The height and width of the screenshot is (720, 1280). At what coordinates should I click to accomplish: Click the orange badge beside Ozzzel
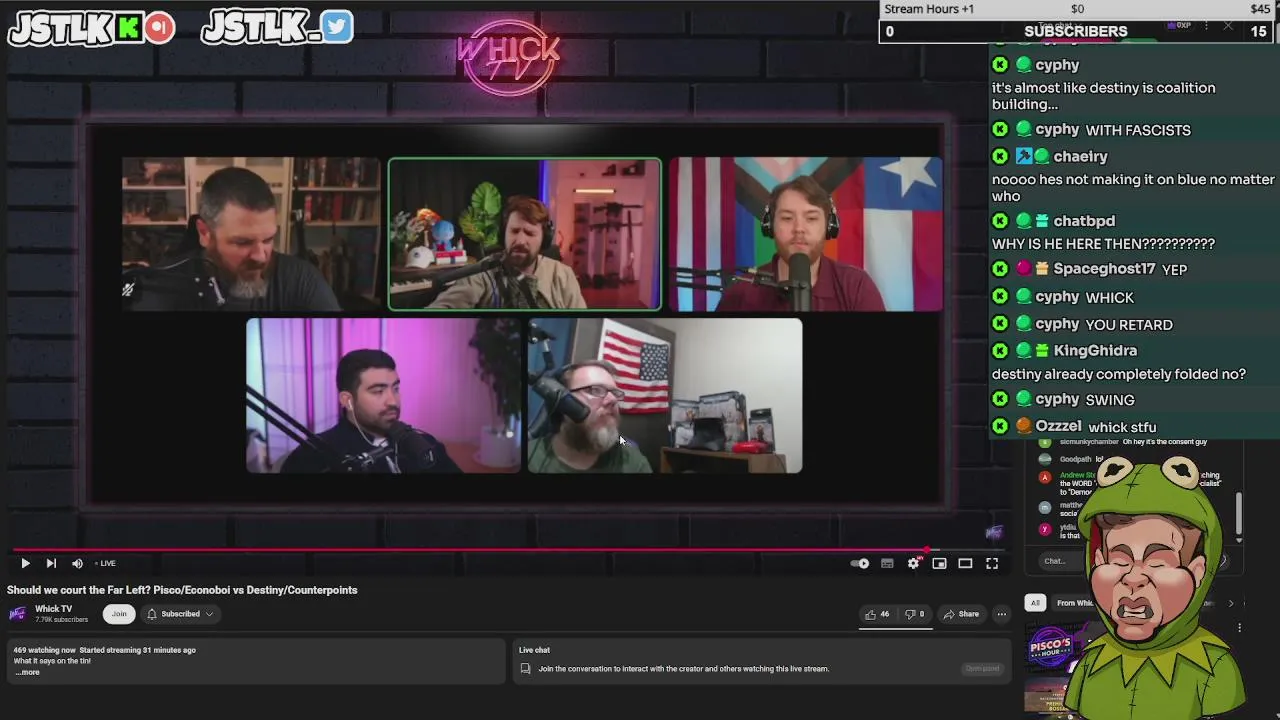[x=1024, y=426]
